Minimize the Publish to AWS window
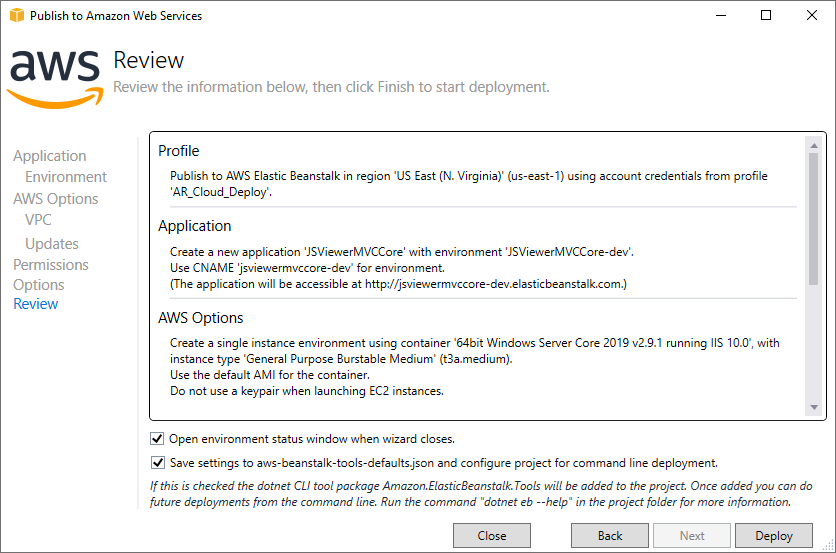 (721, 15)
